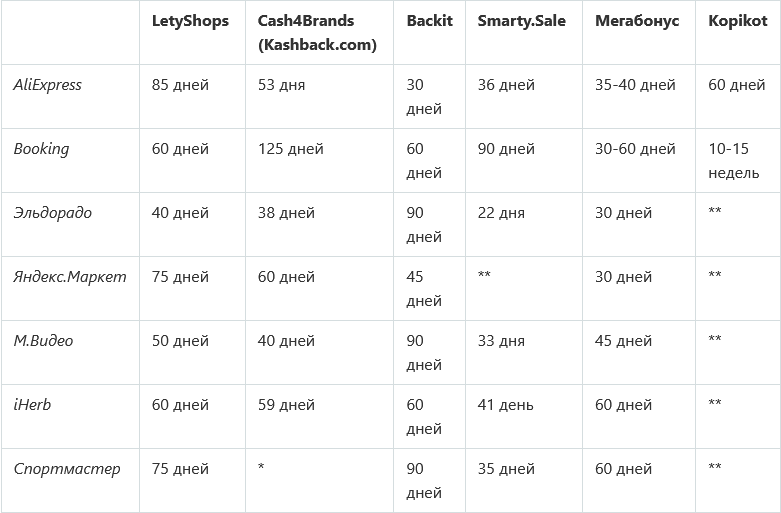Select the "125 дней" Booking cell
781x513 pixels.
[290, 149]
